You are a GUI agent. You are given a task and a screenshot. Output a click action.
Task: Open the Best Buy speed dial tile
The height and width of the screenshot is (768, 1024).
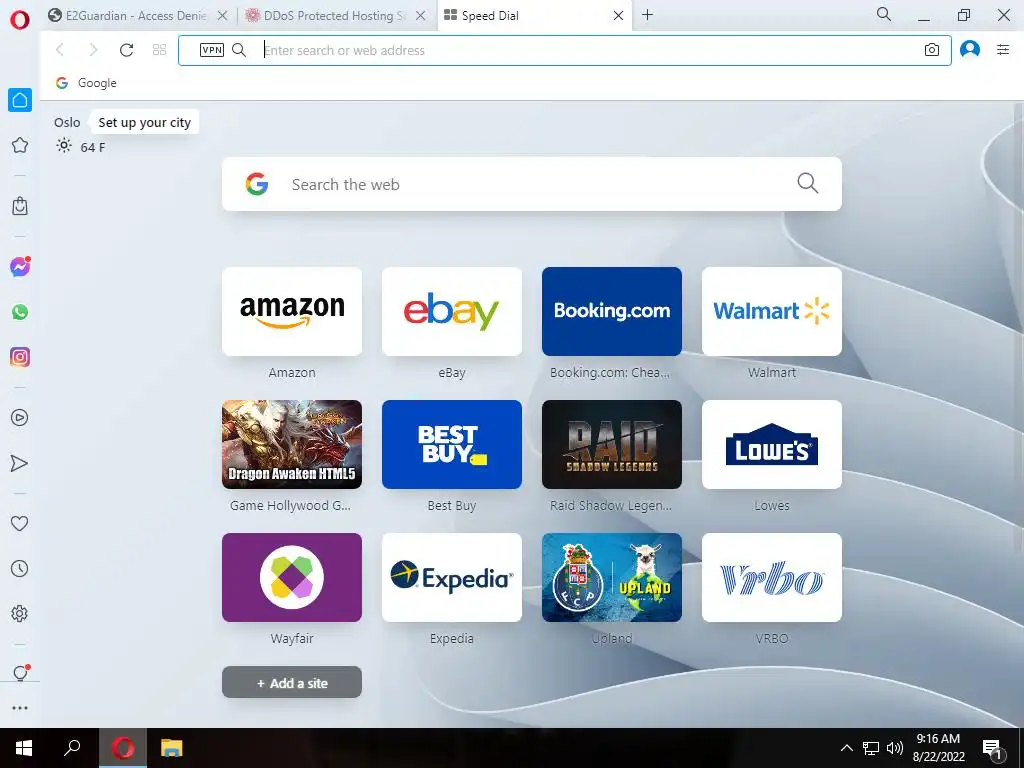coord(452,445)
